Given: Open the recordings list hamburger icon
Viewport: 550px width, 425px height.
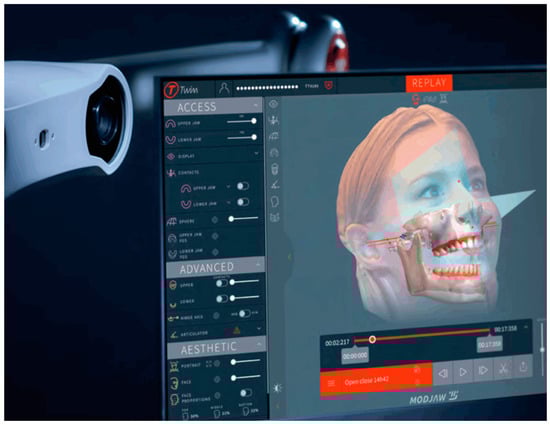Looking at the screenshot, I should (x=331, y=383).
